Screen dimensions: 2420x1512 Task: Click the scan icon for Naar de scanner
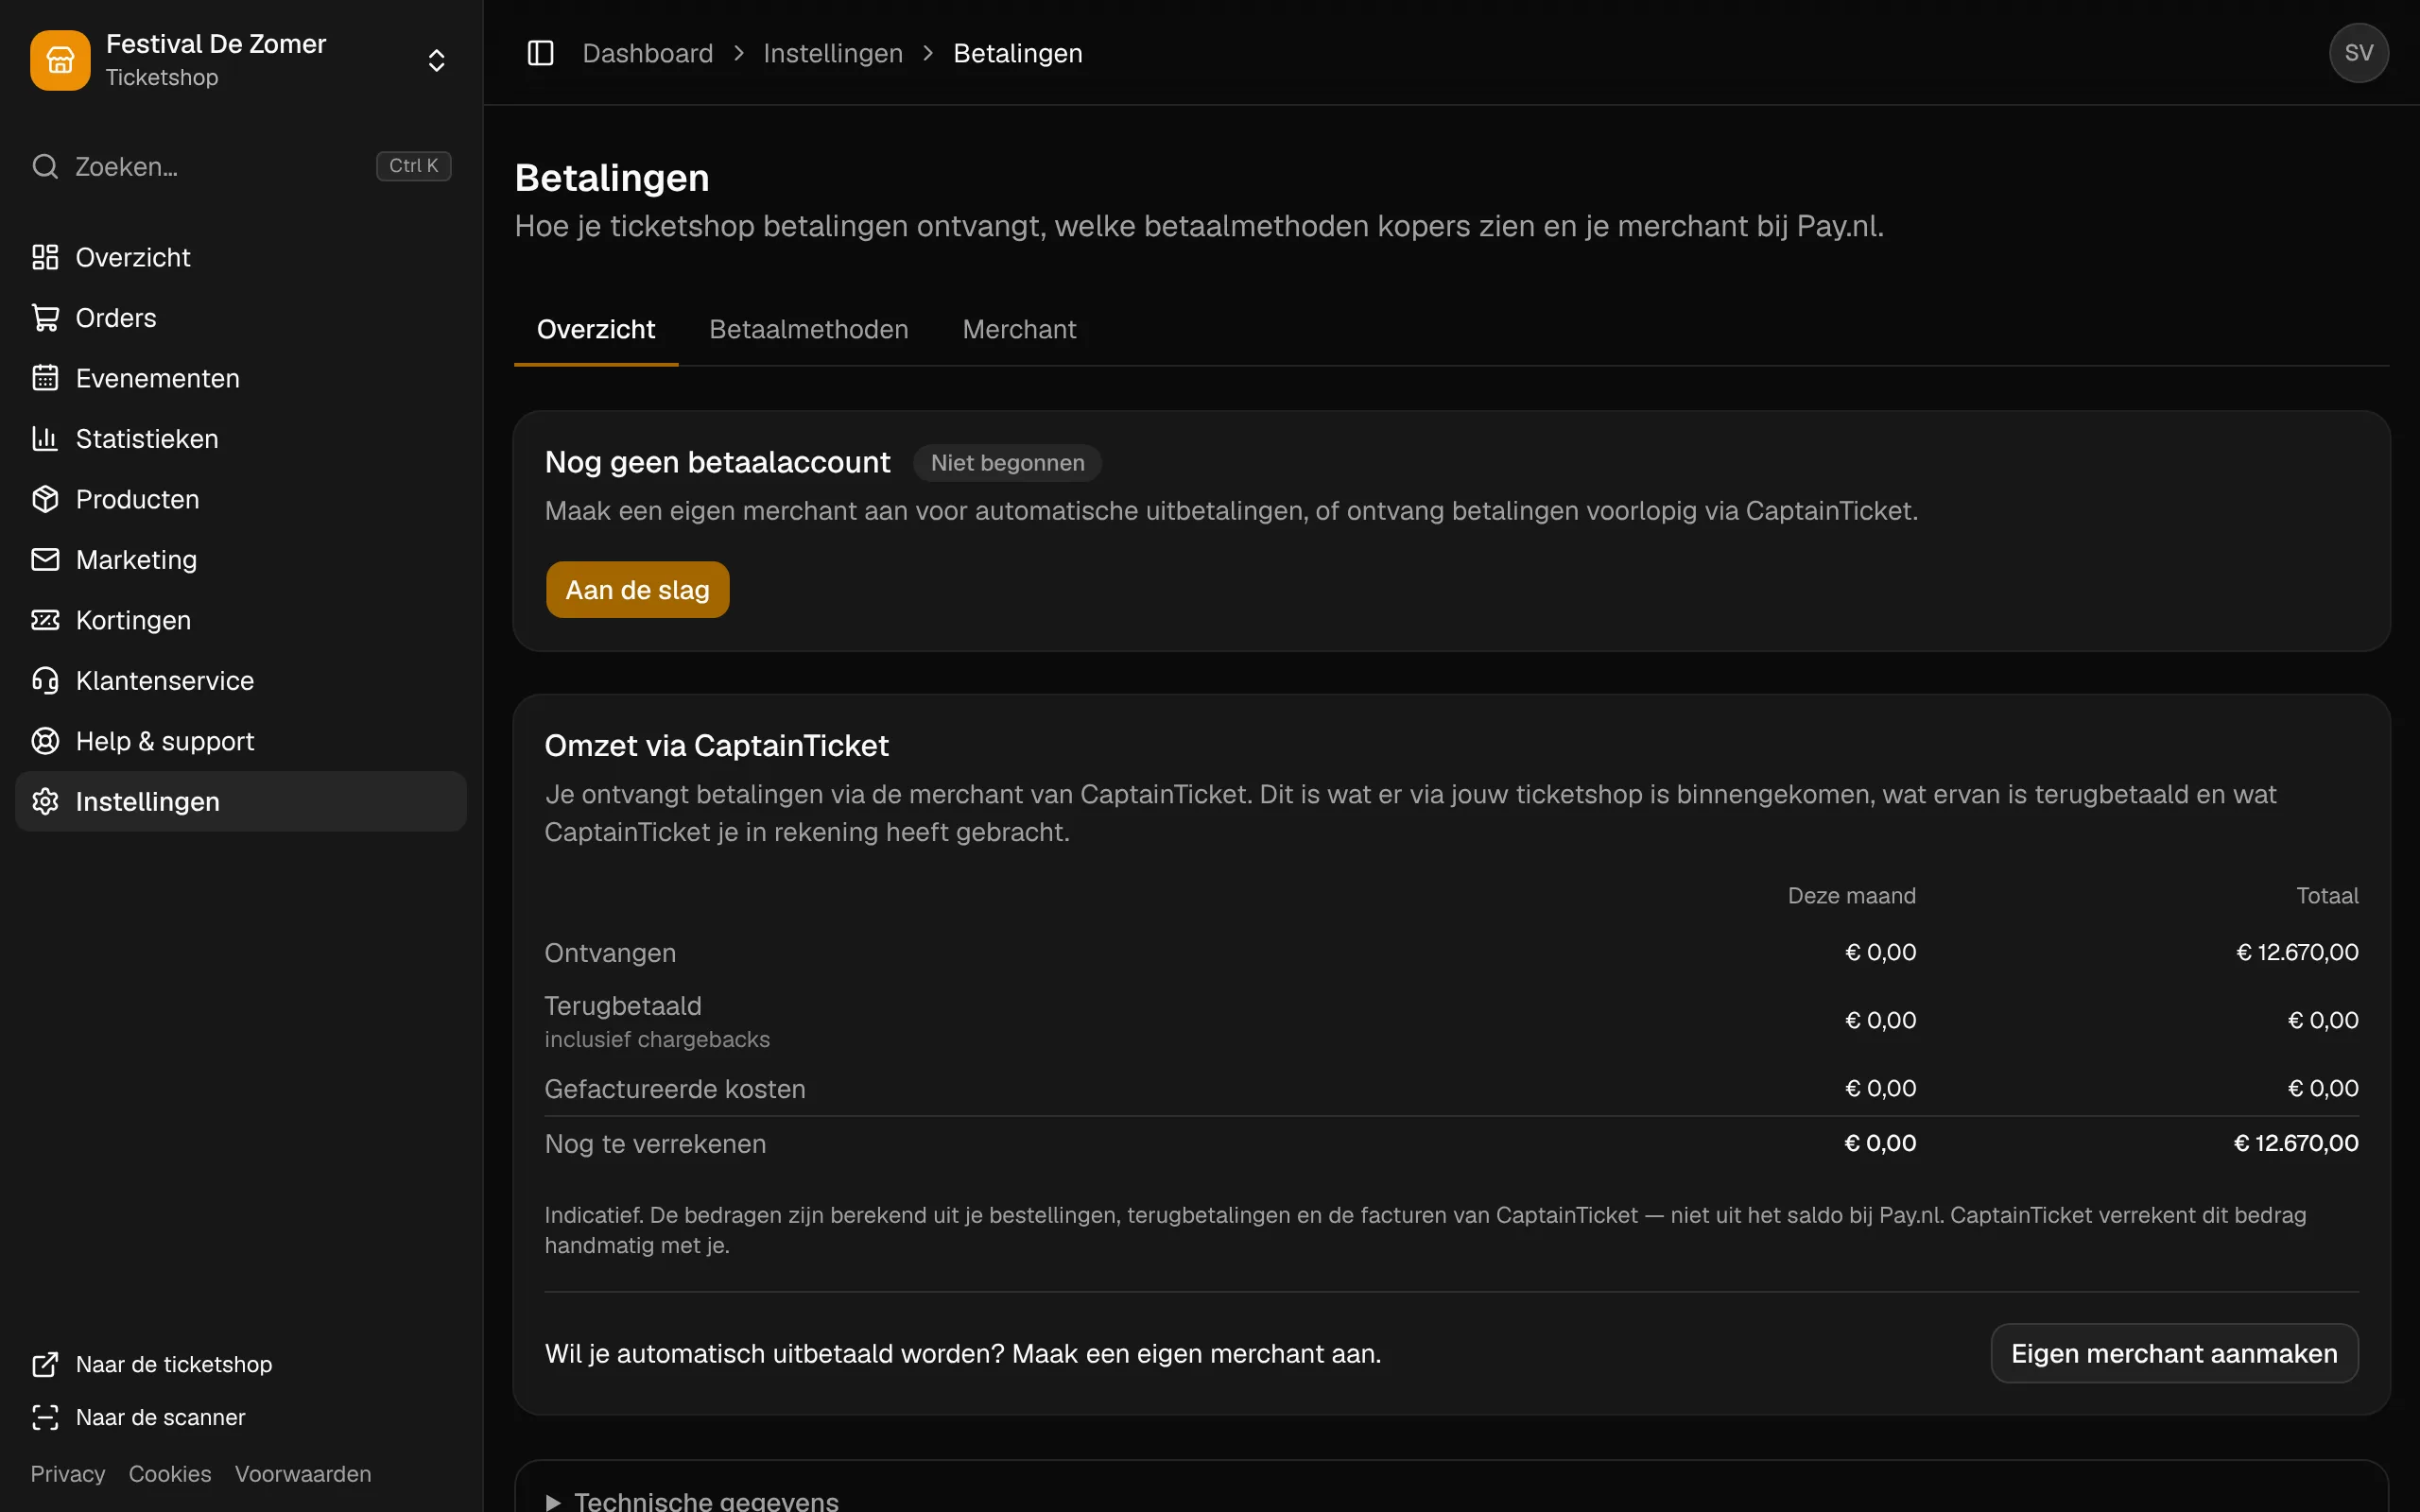[45, 1418]
